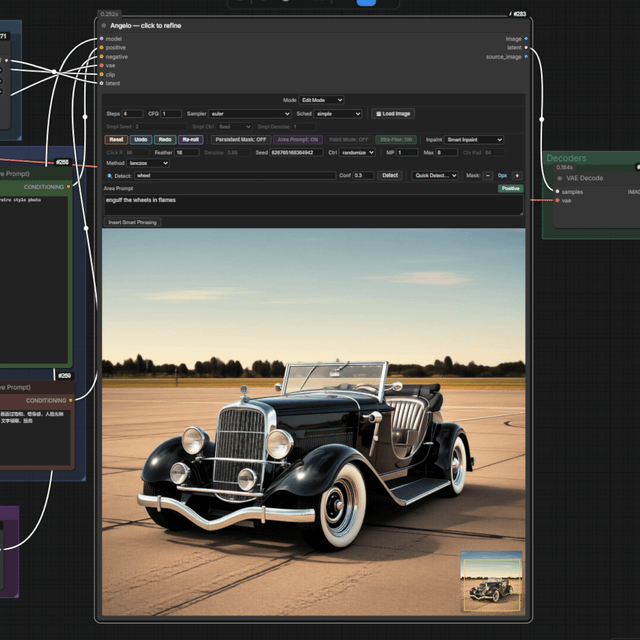
Task: Open the Inpaint Smart Inpaint dropdown
Action: 473,140
